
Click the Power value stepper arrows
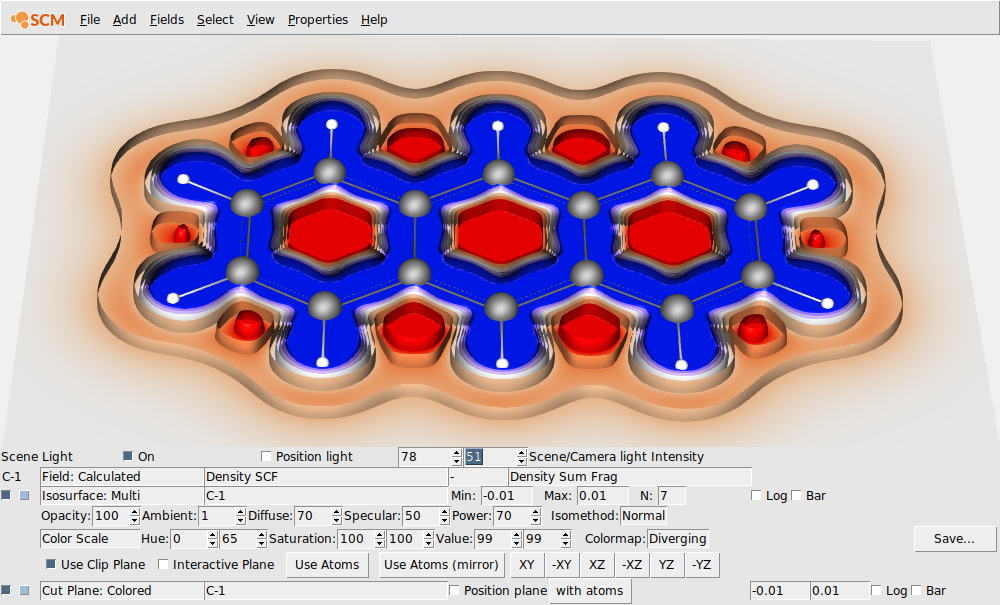(x=536, y=516)
